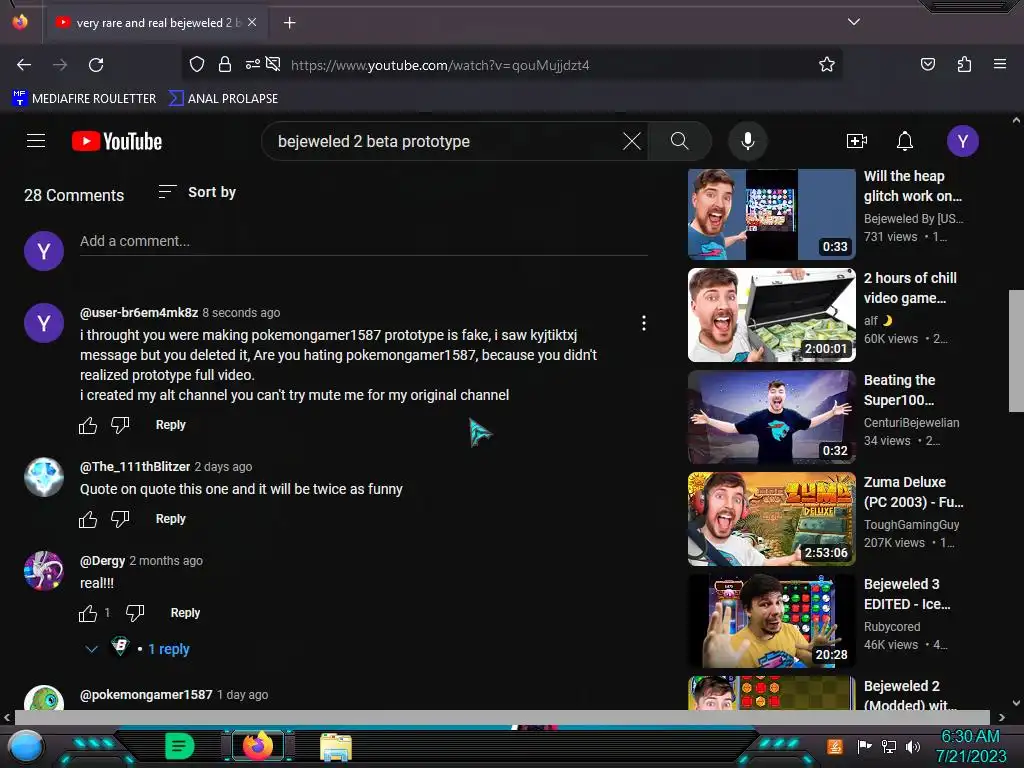Like the Dergy comment
The width and height of the screenshot is (1024, 768).
coord(88,614)
